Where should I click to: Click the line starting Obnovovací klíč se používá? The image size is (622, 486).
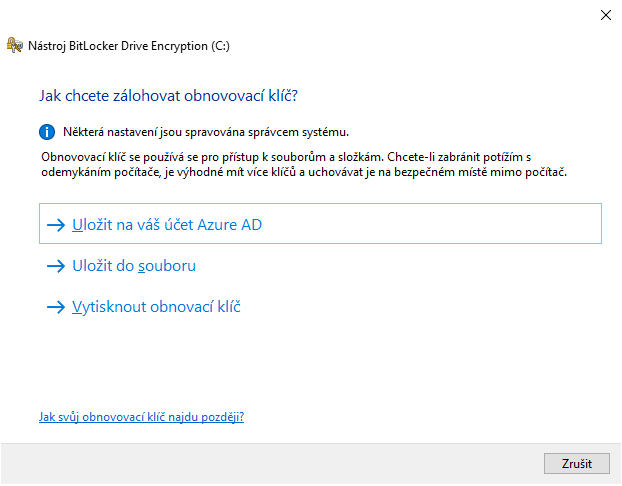[x=290, y=157]
